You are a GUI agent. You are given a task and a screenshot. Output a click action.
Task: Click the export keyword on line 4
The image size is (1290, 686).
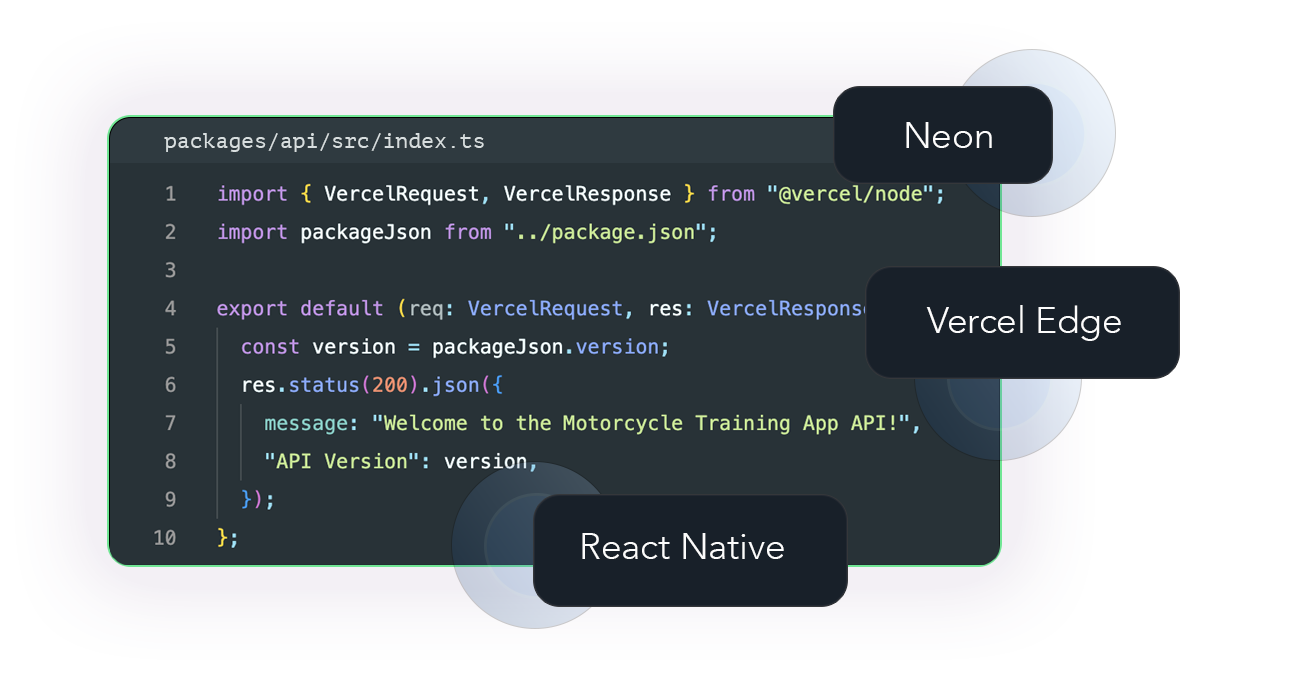pos(252,308)
